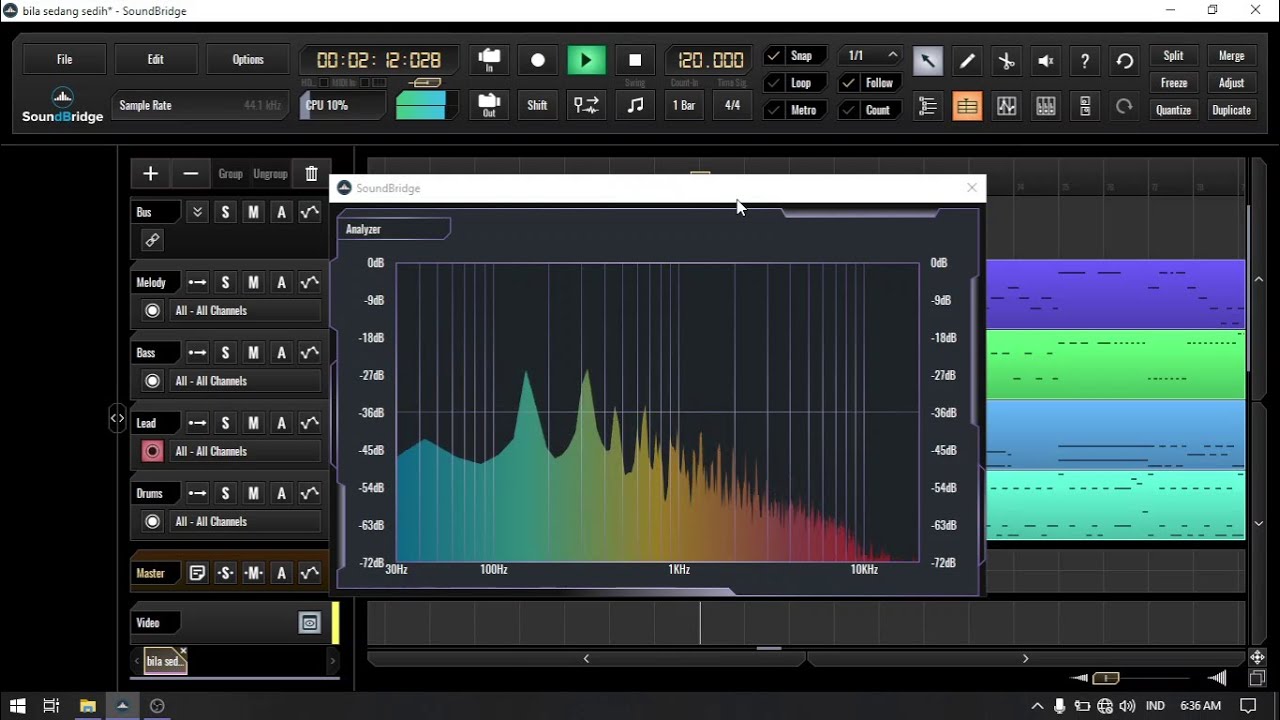Click the Stop transport button
The image size is (1280, 720).
click(x=635, y=60)
